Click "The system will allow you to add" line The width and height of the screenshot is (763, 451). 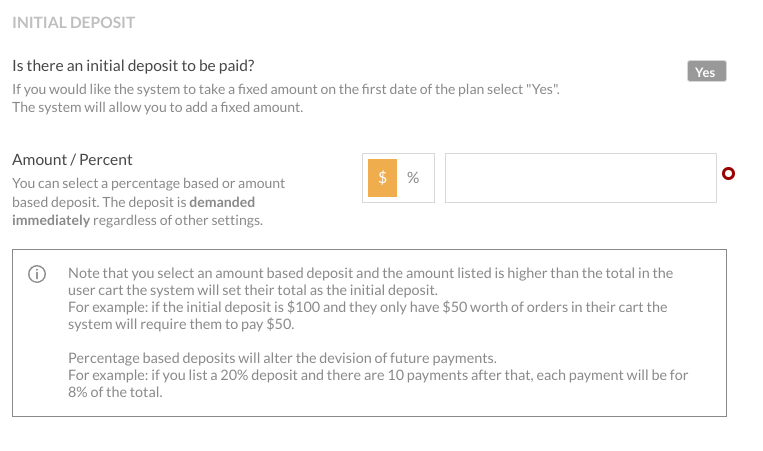pos(158,108)
